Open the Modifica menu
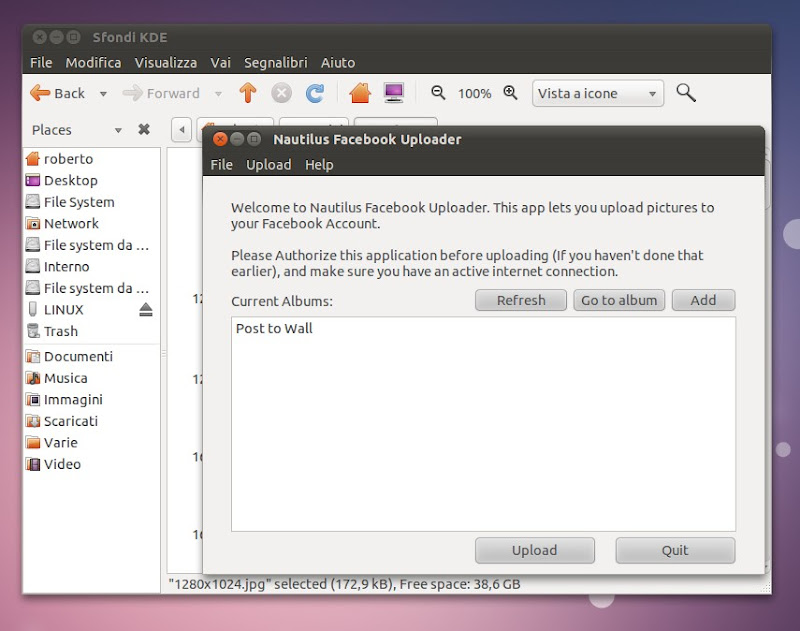This screenshot has height=631, width=800. 93,63
